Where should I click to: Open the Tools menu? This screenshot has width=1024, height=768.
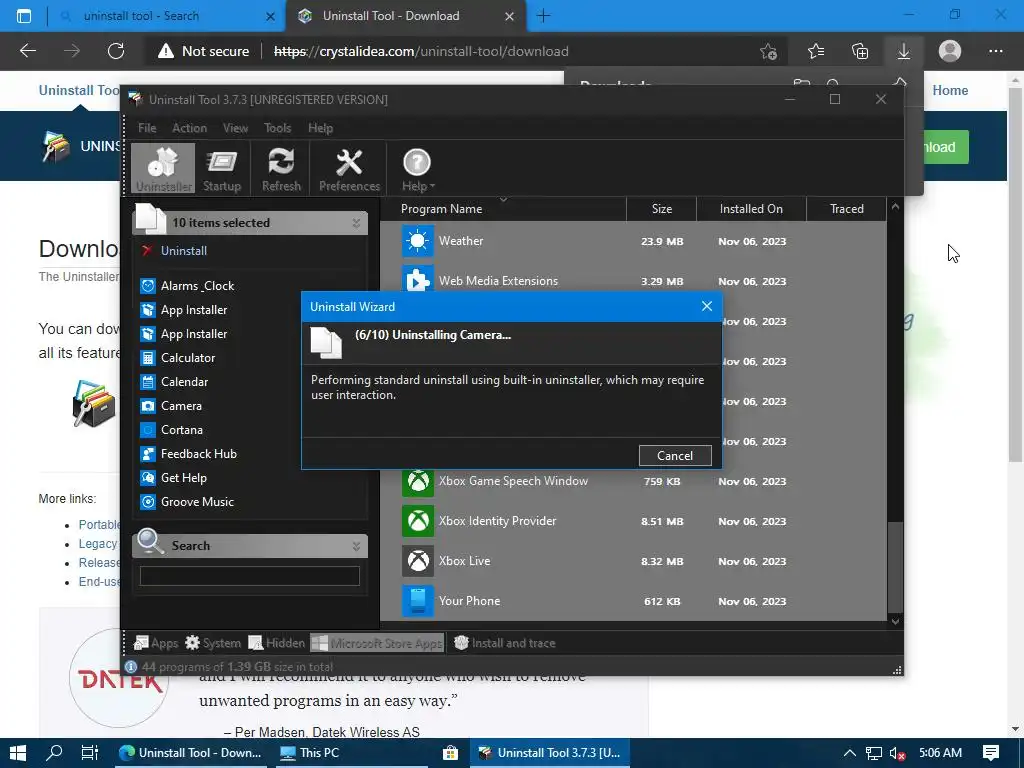tap(278, 128)
